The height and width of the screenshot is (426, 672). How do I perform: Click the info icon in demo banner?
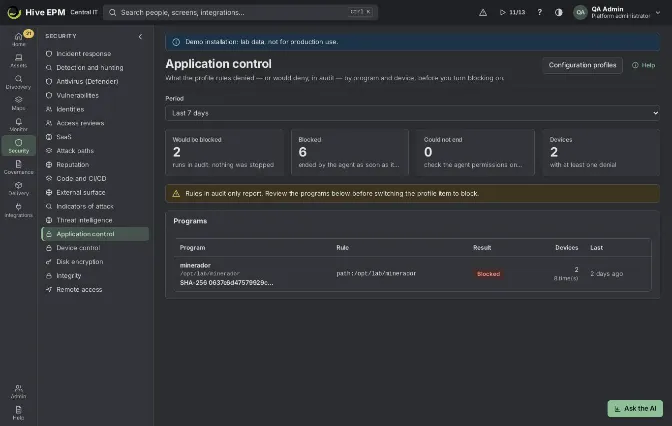click(176, 42)
